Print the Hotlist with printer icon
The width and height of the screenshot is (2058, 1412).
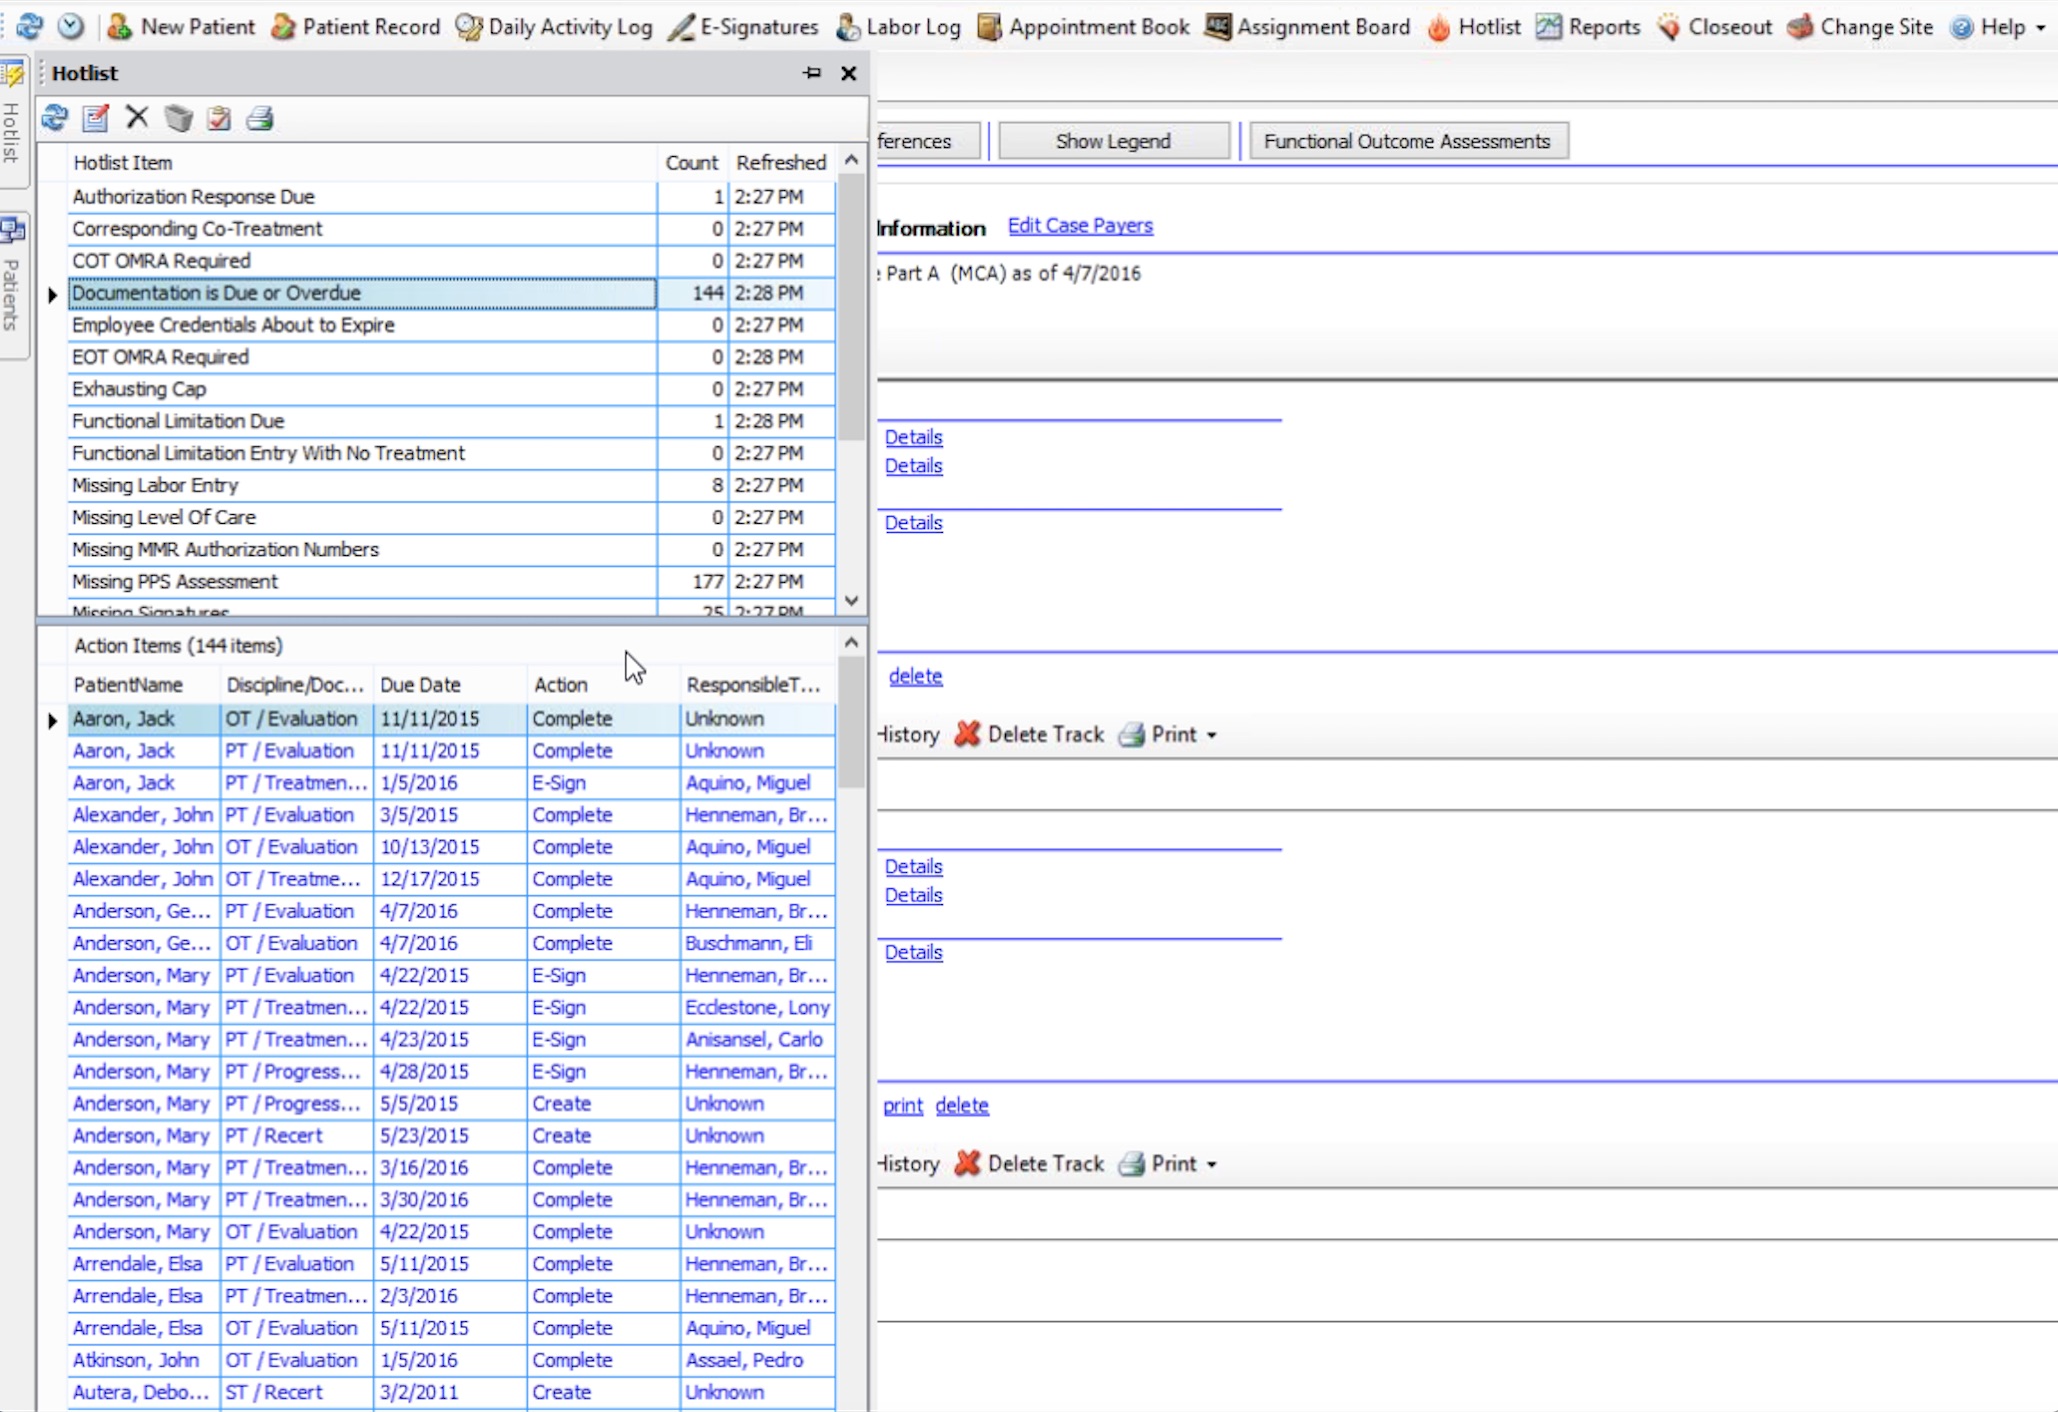point(260,118)
